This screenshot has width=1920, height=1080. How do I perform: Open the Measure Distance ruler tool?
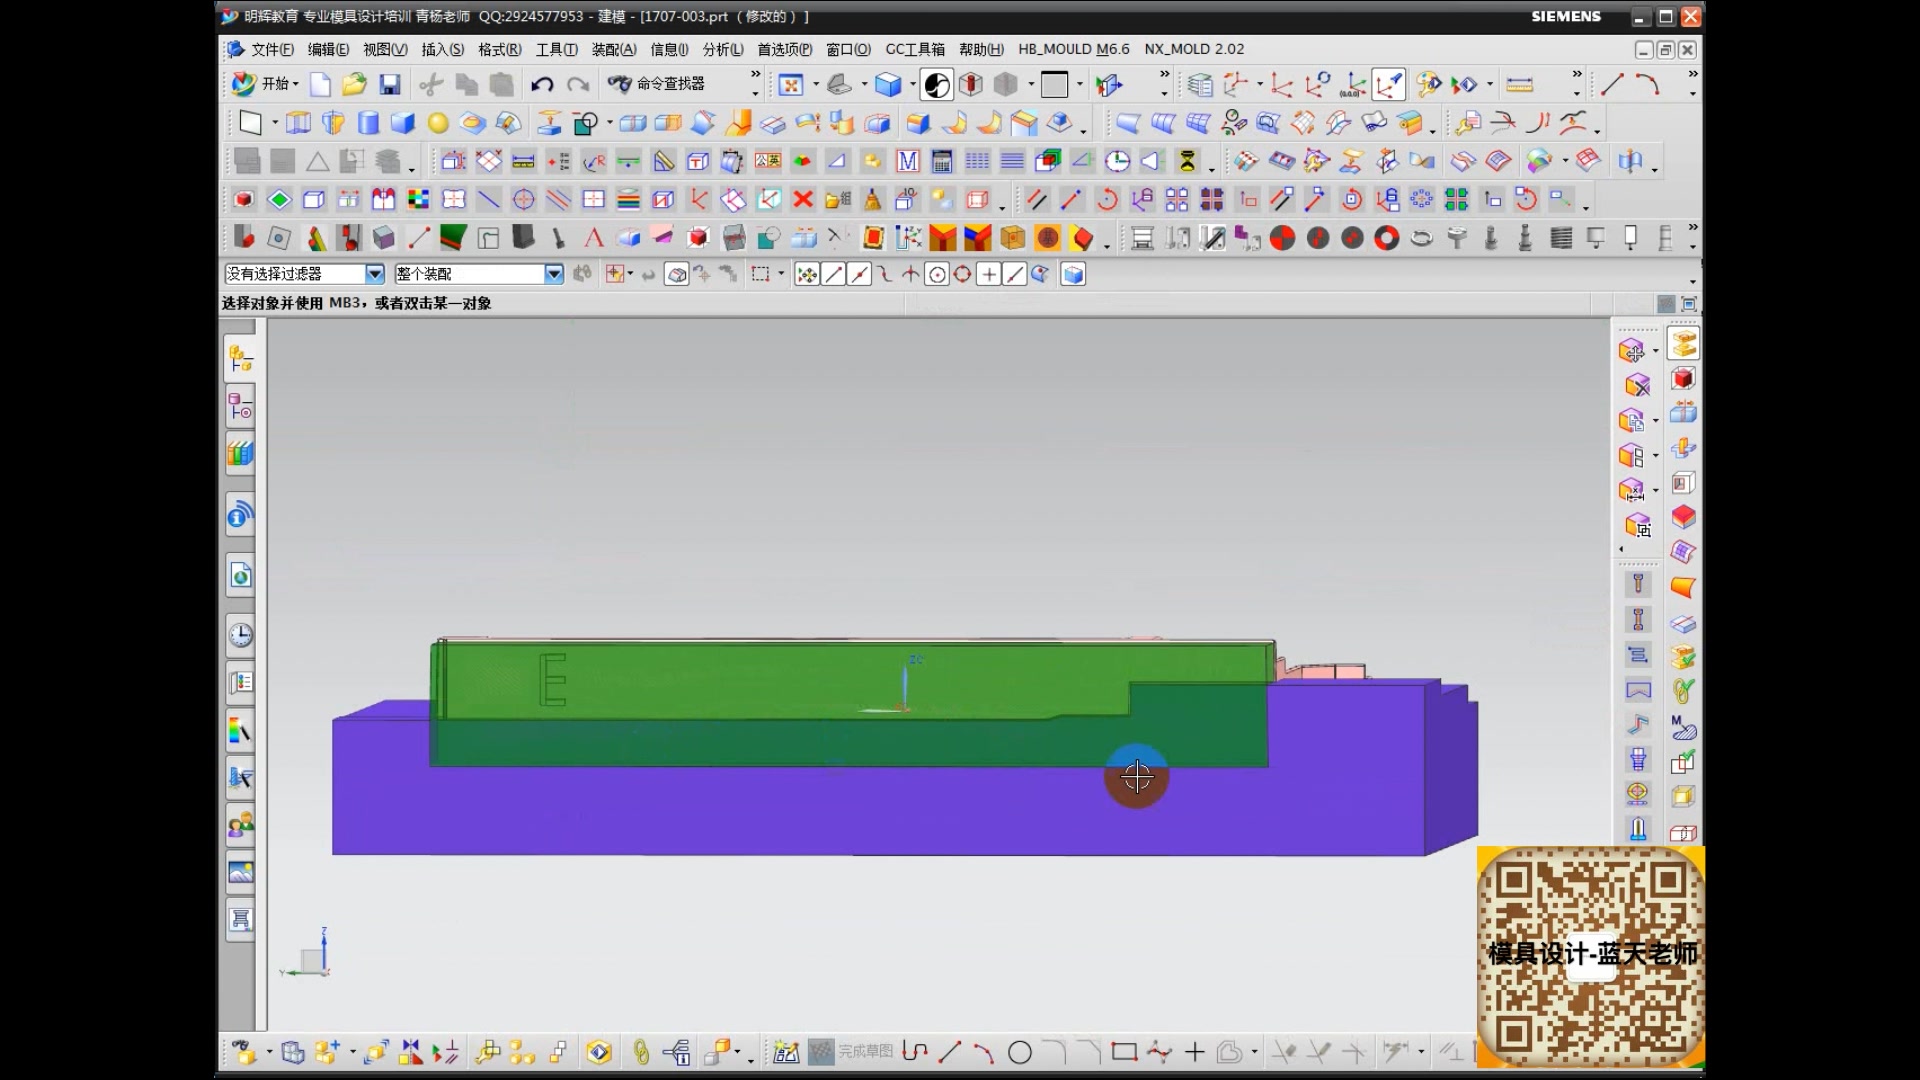tap(1519, 85)
